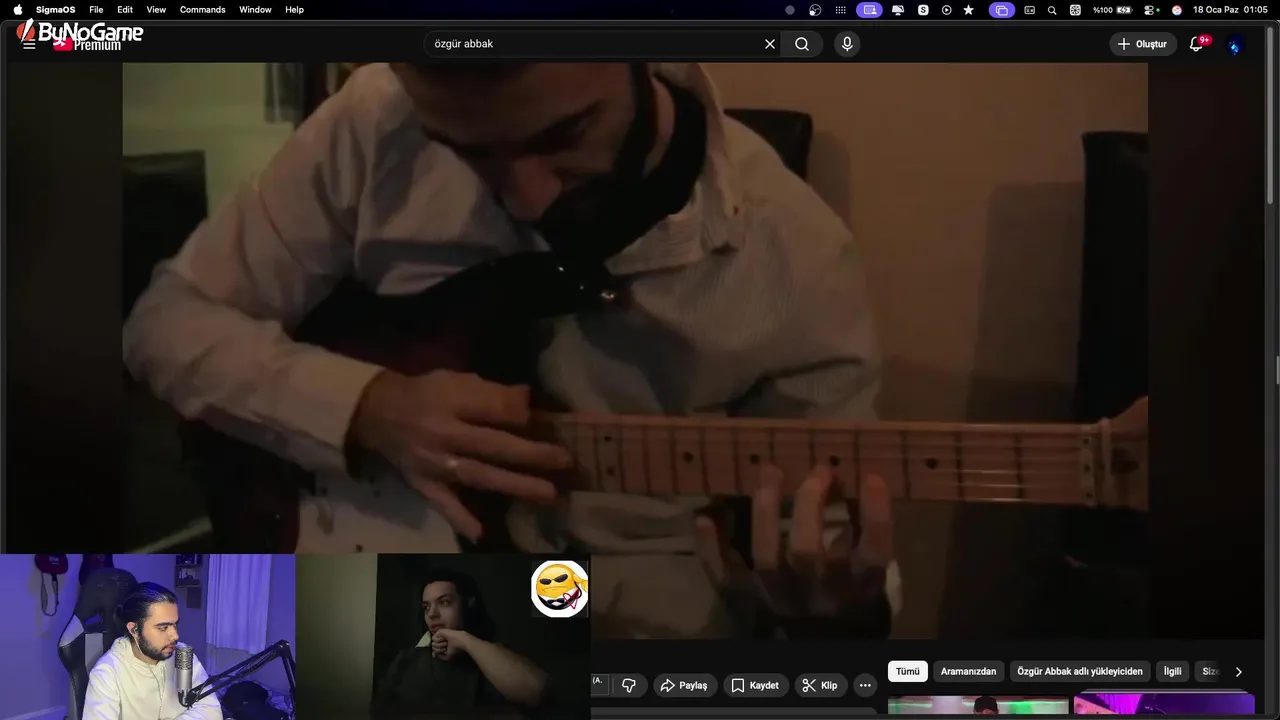This screenshot has width=1280, height=720.
Task: Click the purple screen-sharing menu bar icon
Action: tap(869, 9)
